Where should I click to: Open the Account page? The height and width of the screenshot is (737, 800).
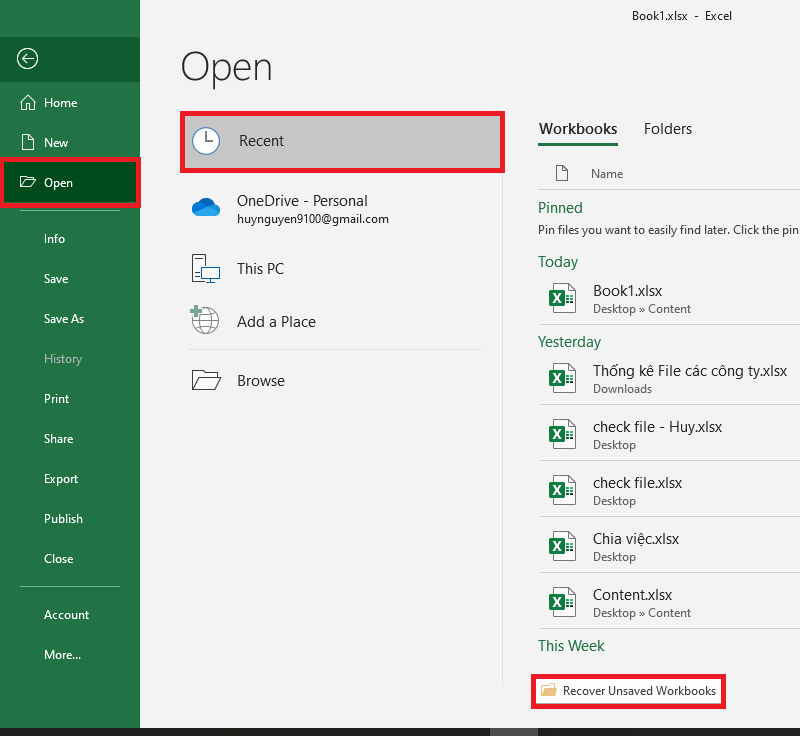[66, 615]
